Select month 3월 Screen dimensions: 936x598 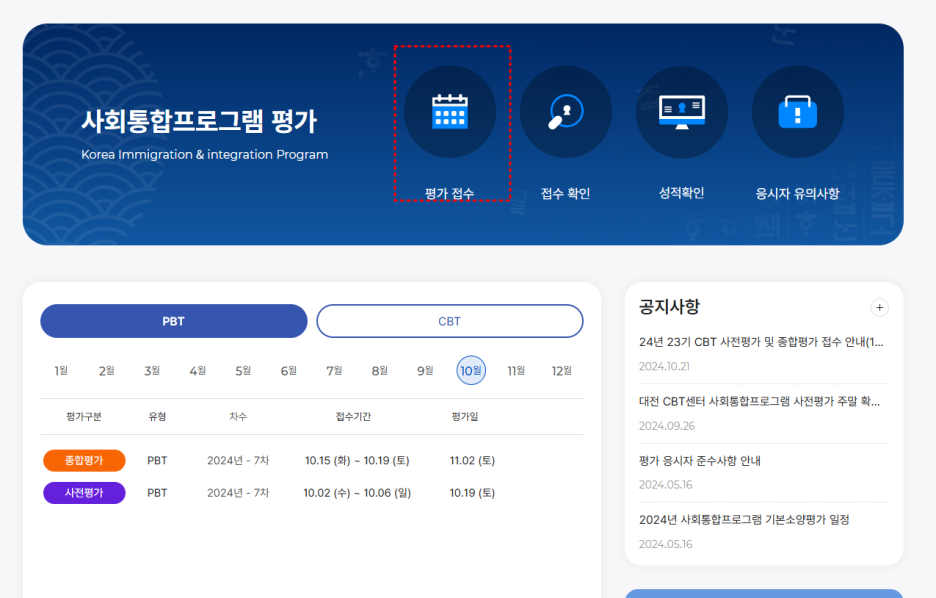152,371
